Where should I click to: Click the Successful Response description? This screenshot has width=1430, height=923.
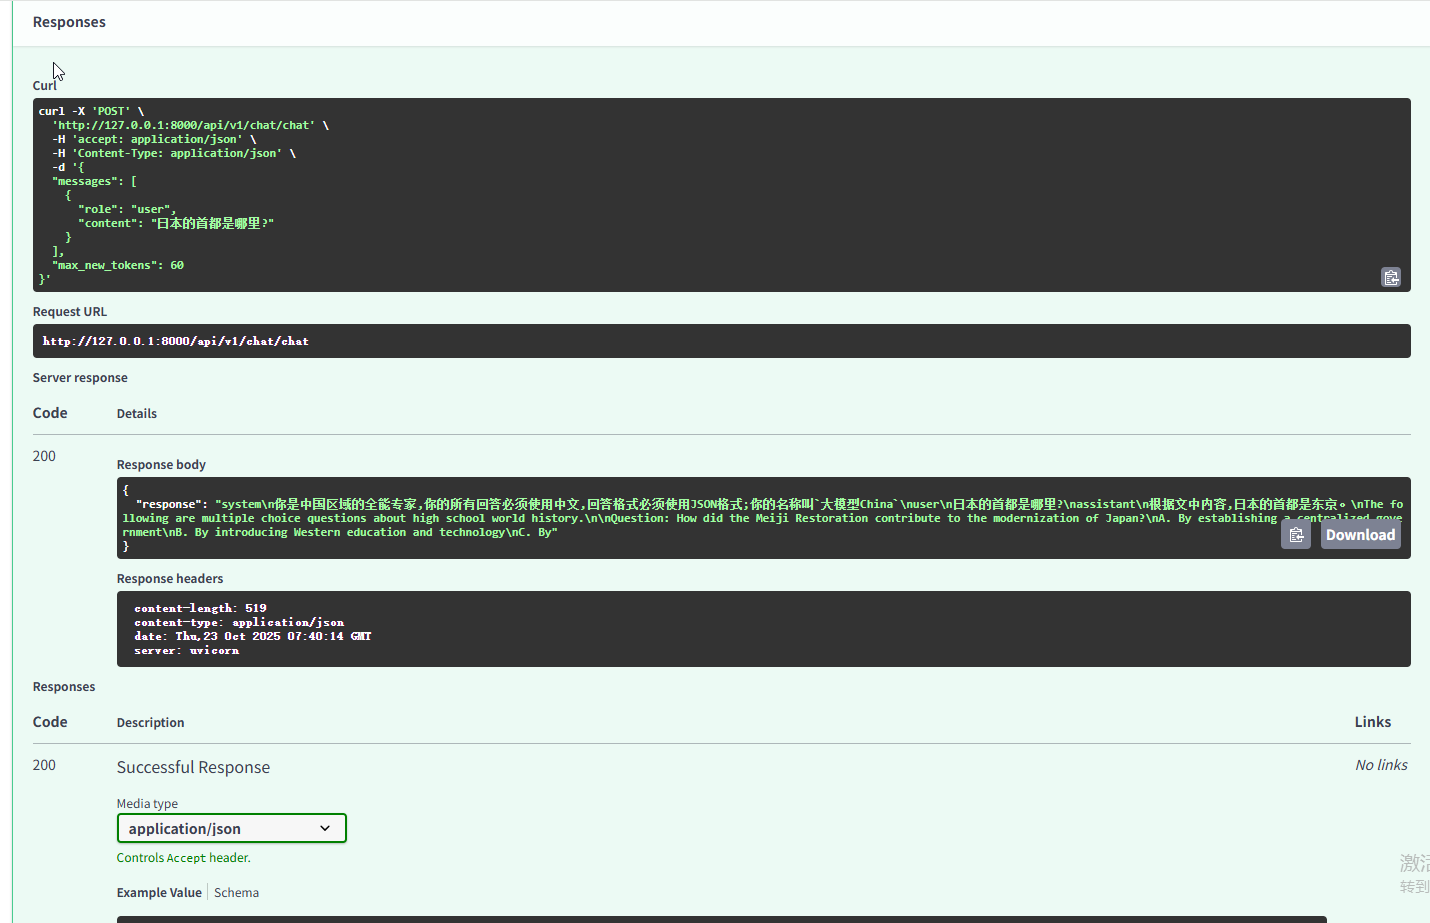193,767
